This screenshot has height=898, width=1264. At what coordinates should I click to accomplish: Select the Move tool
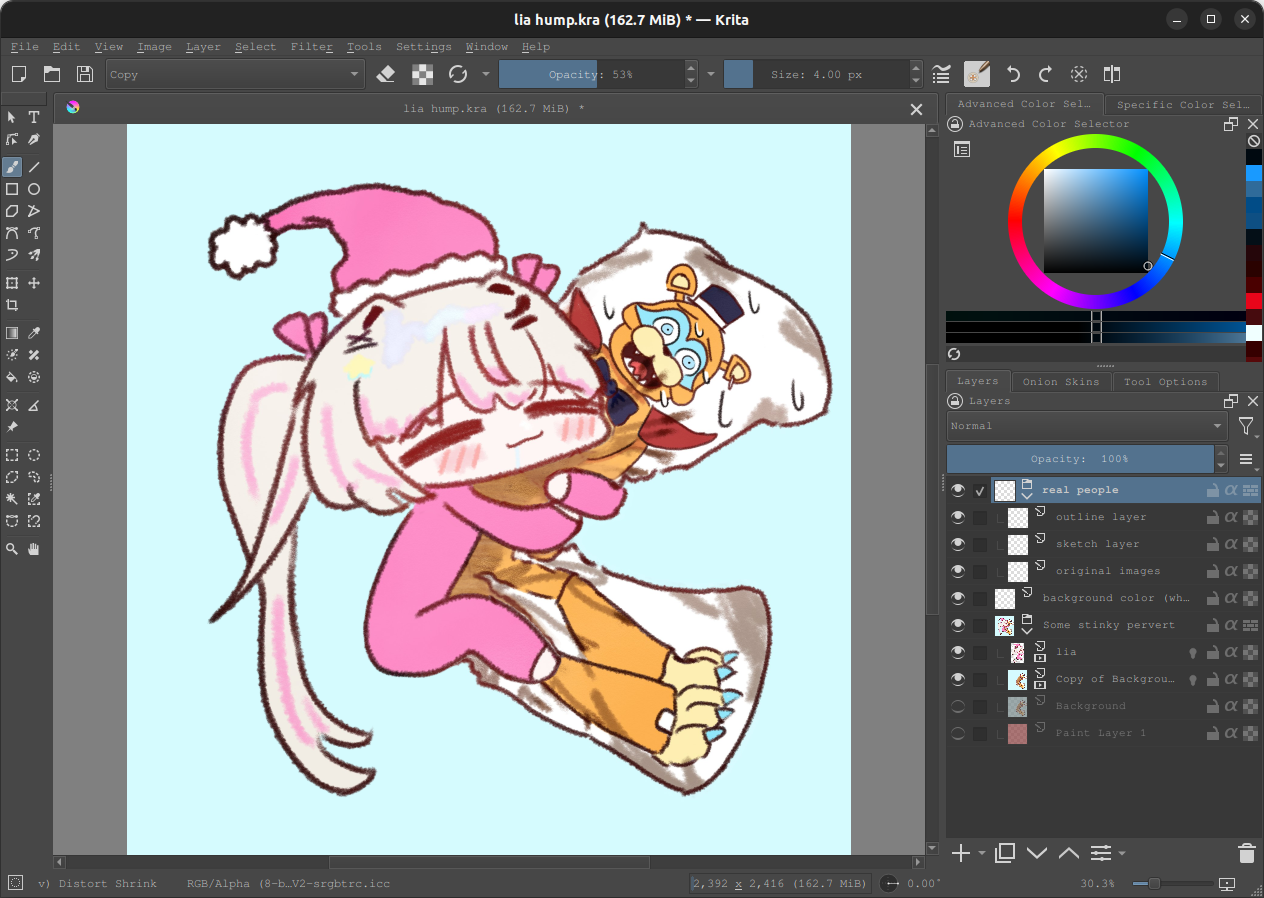coord(34,283)
